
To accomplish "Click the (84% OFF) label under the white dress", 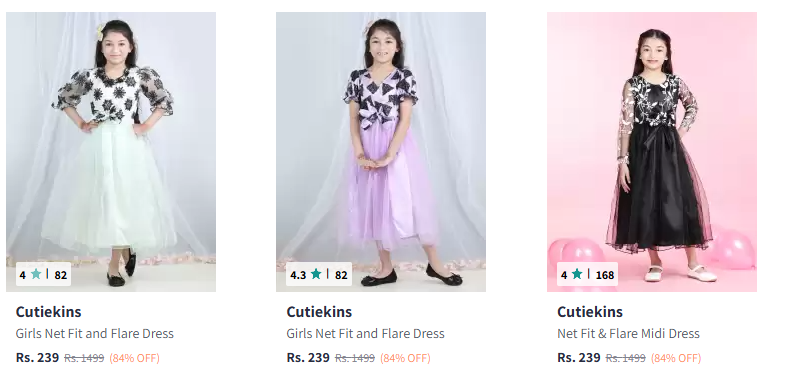I will (x=135, y=358).
